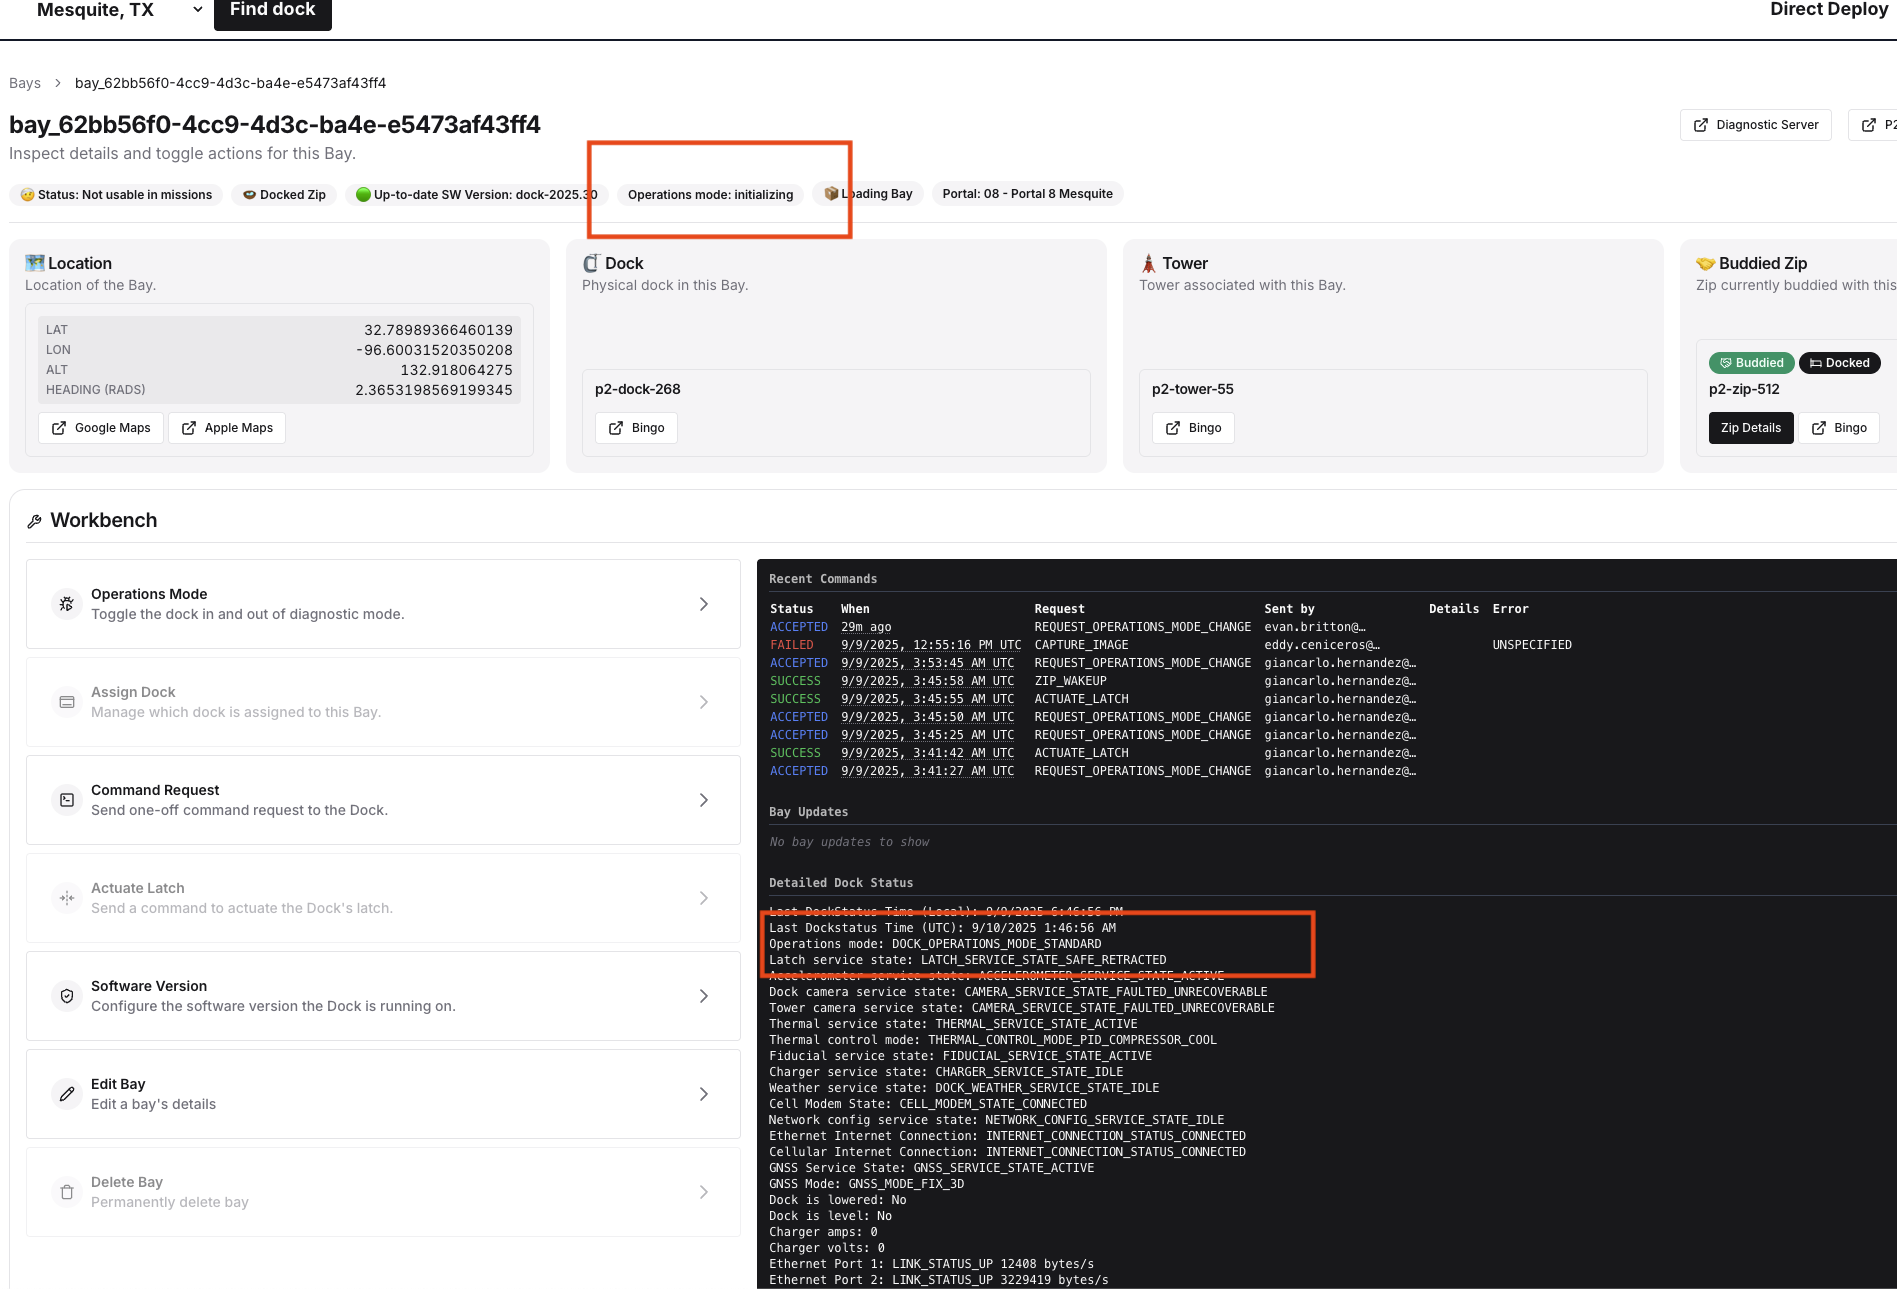Click the Workbench wrench icon
The image size is (1897, 1289).
pos(34,521)
